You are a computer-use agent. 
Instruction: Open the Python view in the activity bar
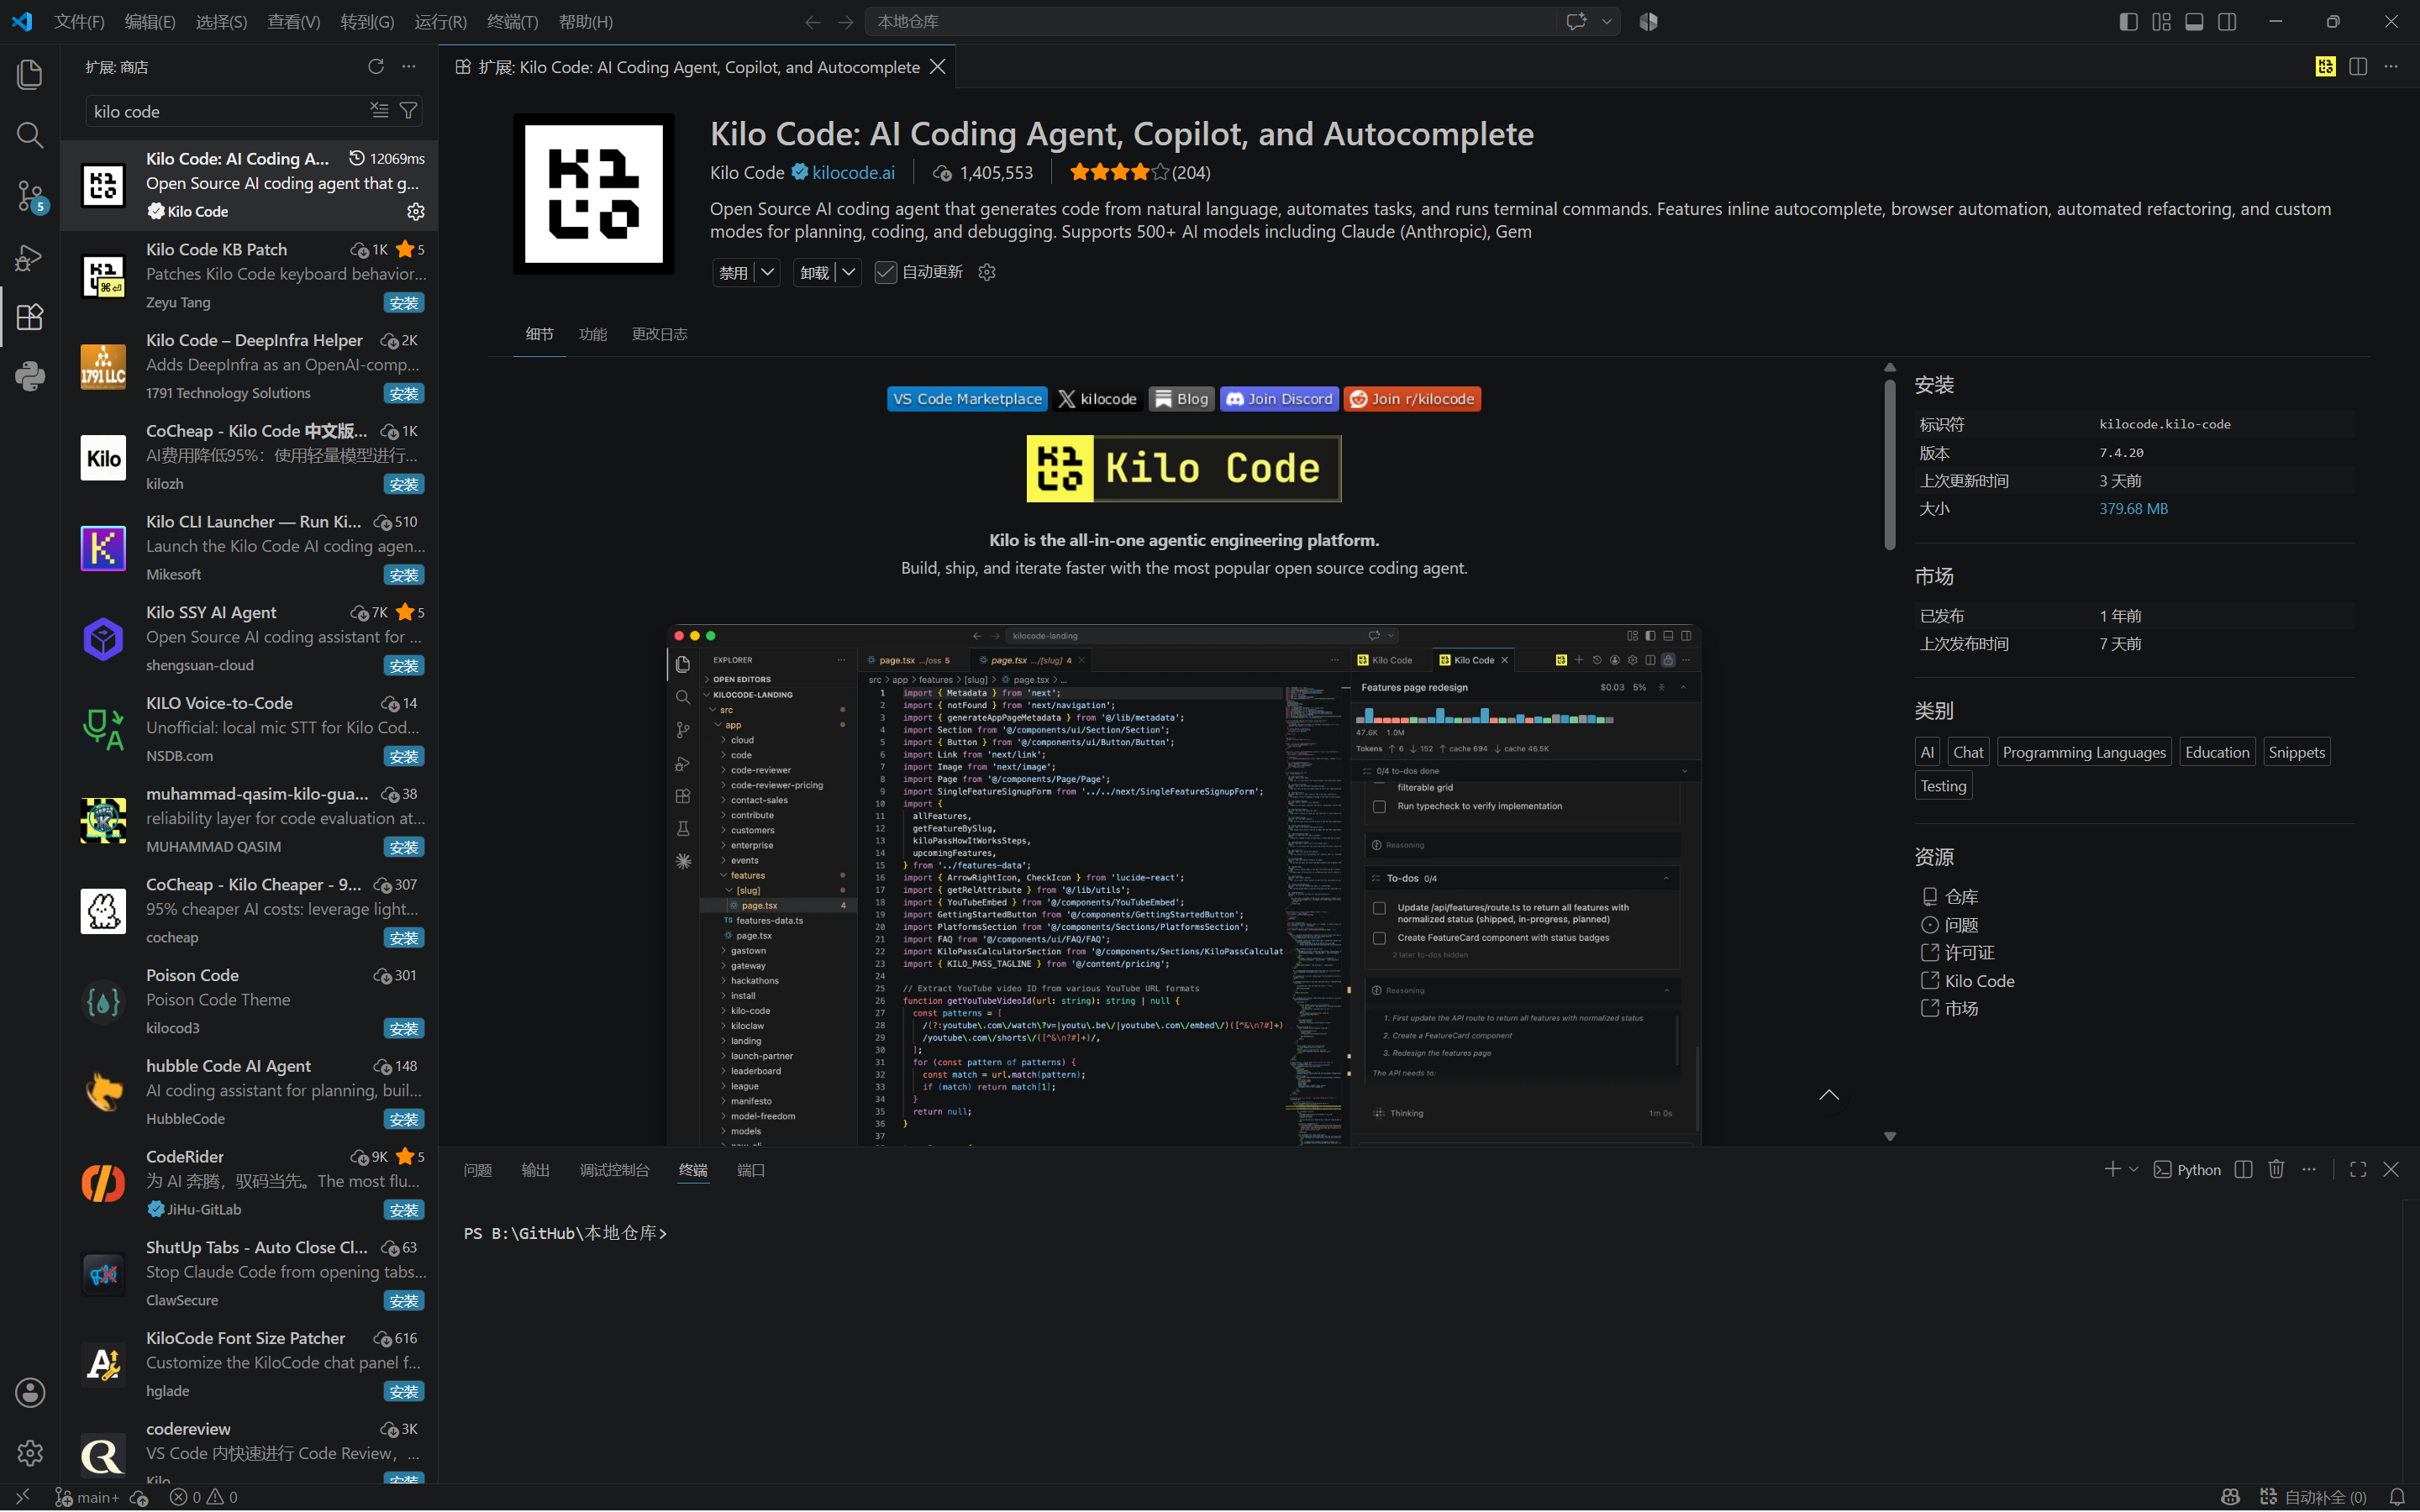click(30, 377)
